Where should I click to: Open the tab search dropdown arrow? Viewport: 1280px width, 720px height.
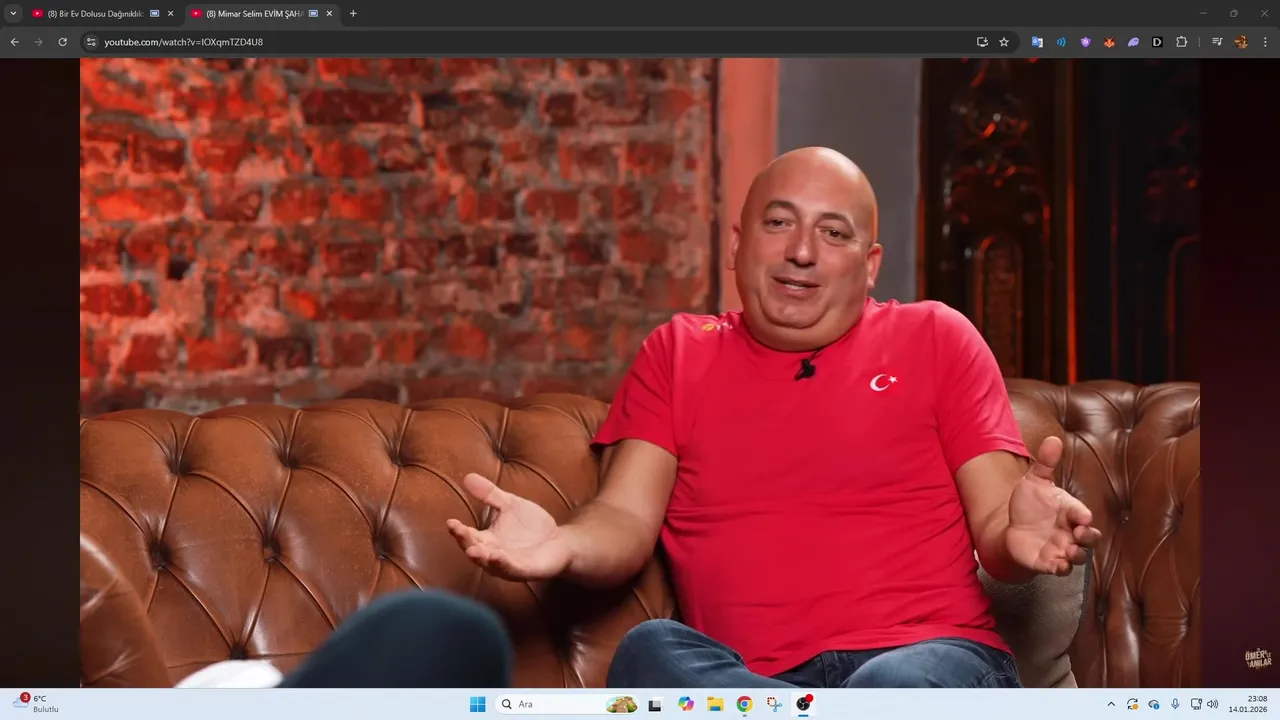(13, 14)
